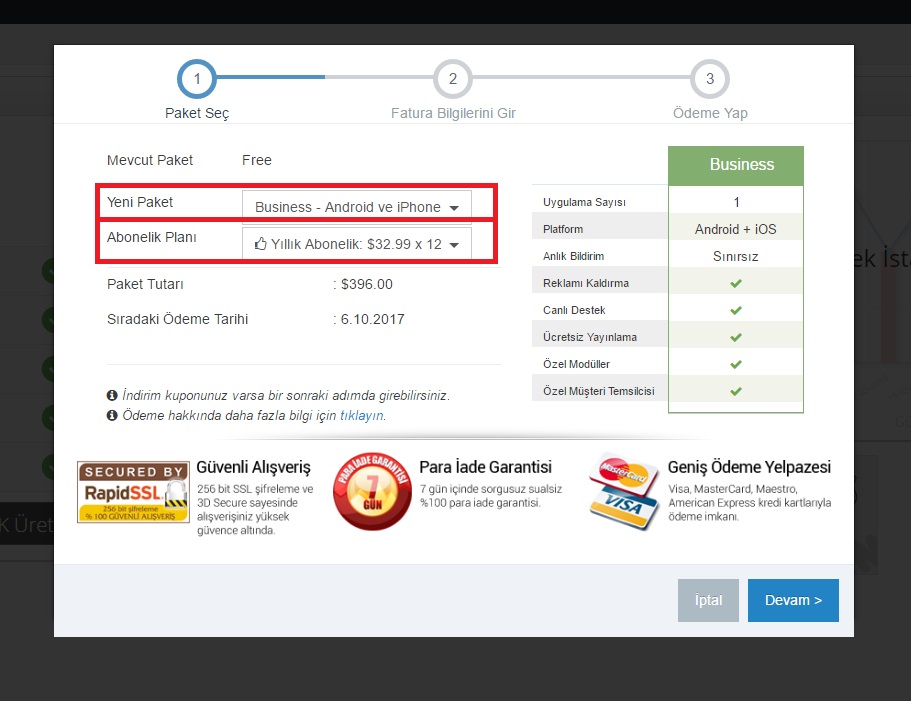Cancel with the İptal button
The height and width of the screenshot is (701, 911).
[x=708, y=600]
